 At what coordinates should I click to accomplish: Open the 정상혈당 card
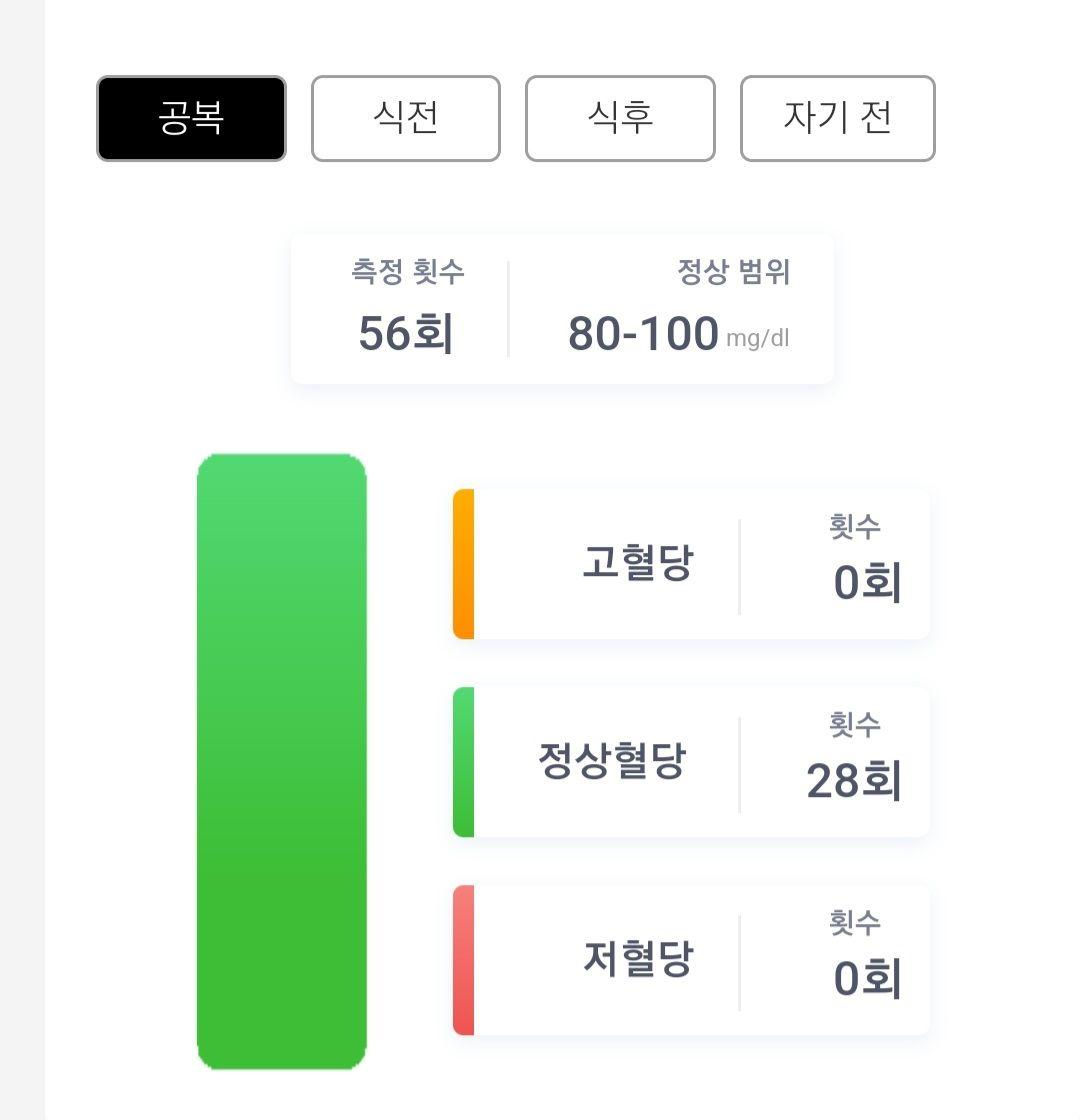pyautogui.click(x=691, y=761)
